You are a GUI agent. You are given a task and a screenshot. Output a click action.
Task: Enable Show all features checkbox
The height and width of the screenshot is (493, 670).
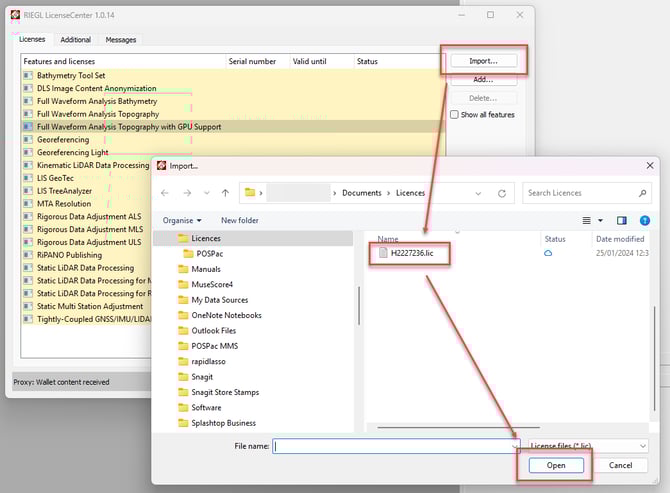click(455, 115)
